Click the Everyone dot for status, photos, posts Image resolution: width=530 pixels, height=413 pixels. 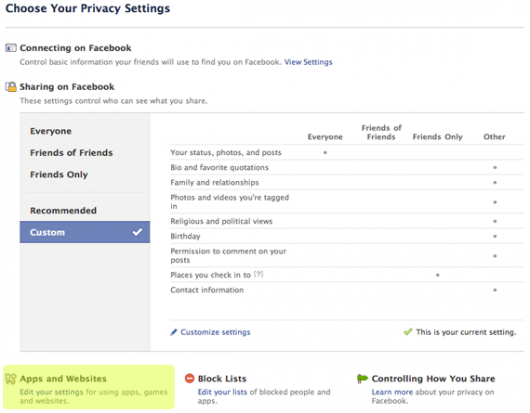coord(325,152)
